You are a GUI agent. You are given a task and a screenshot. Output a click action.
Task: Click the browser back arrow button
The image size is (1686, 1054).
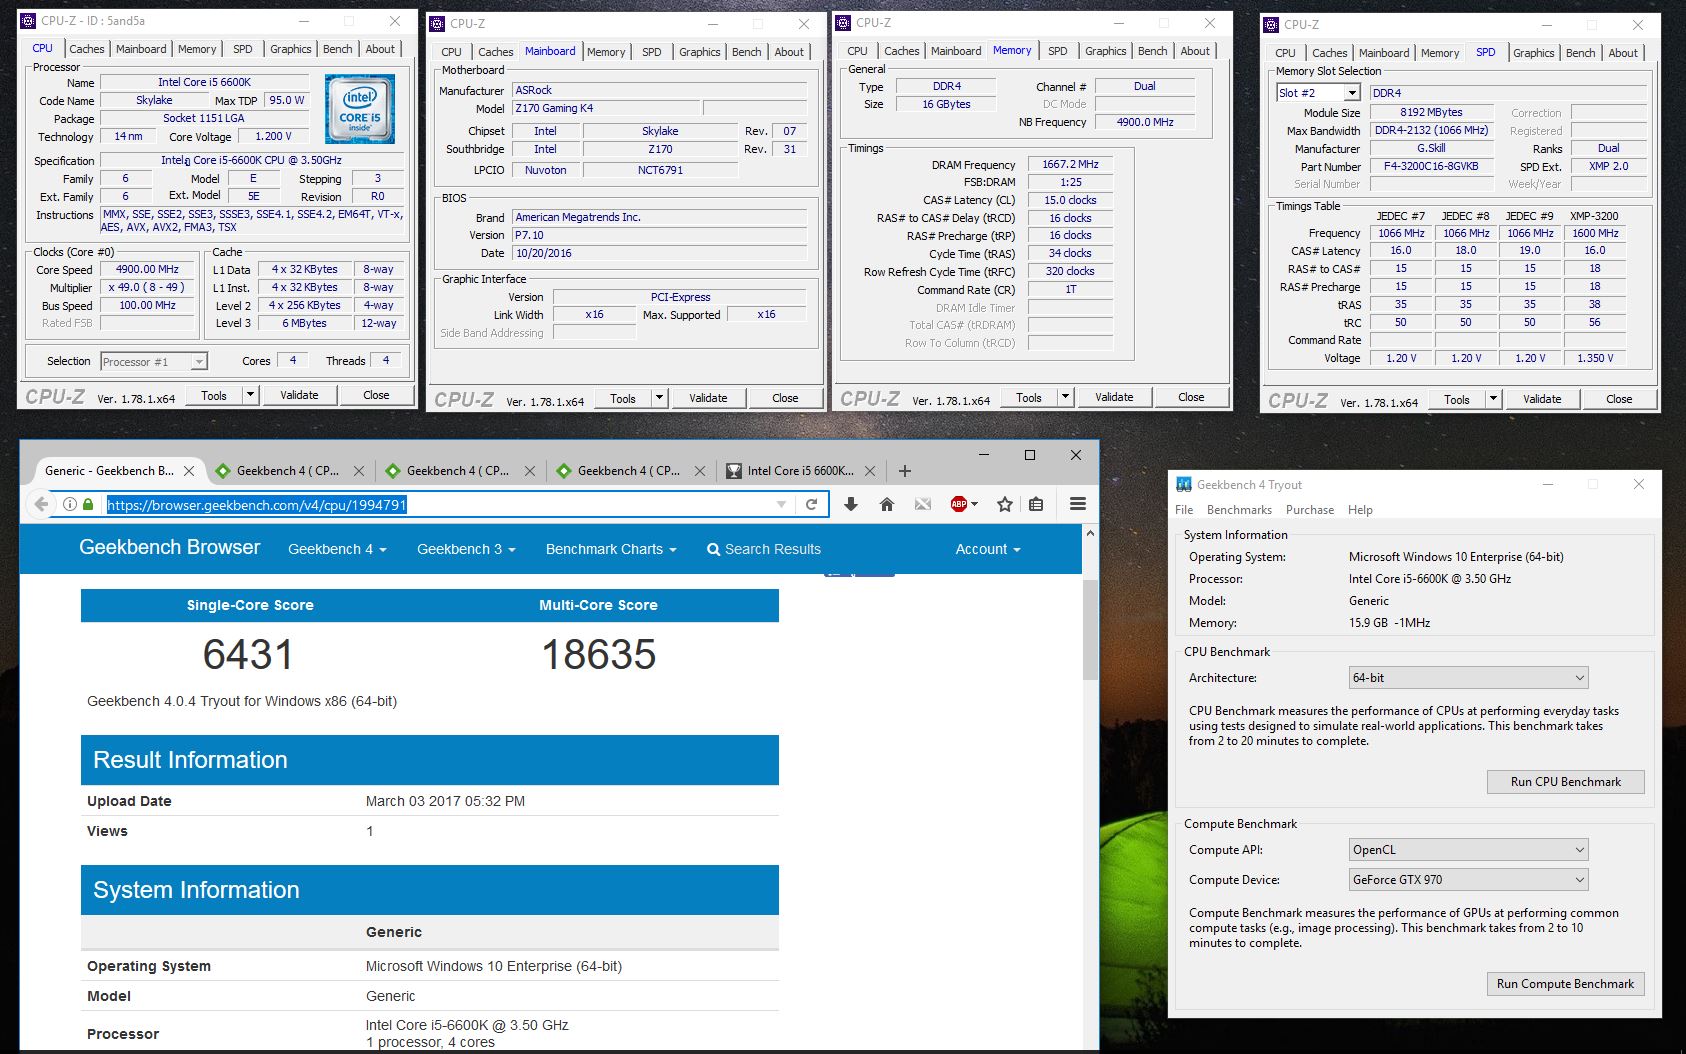point(41,504)
